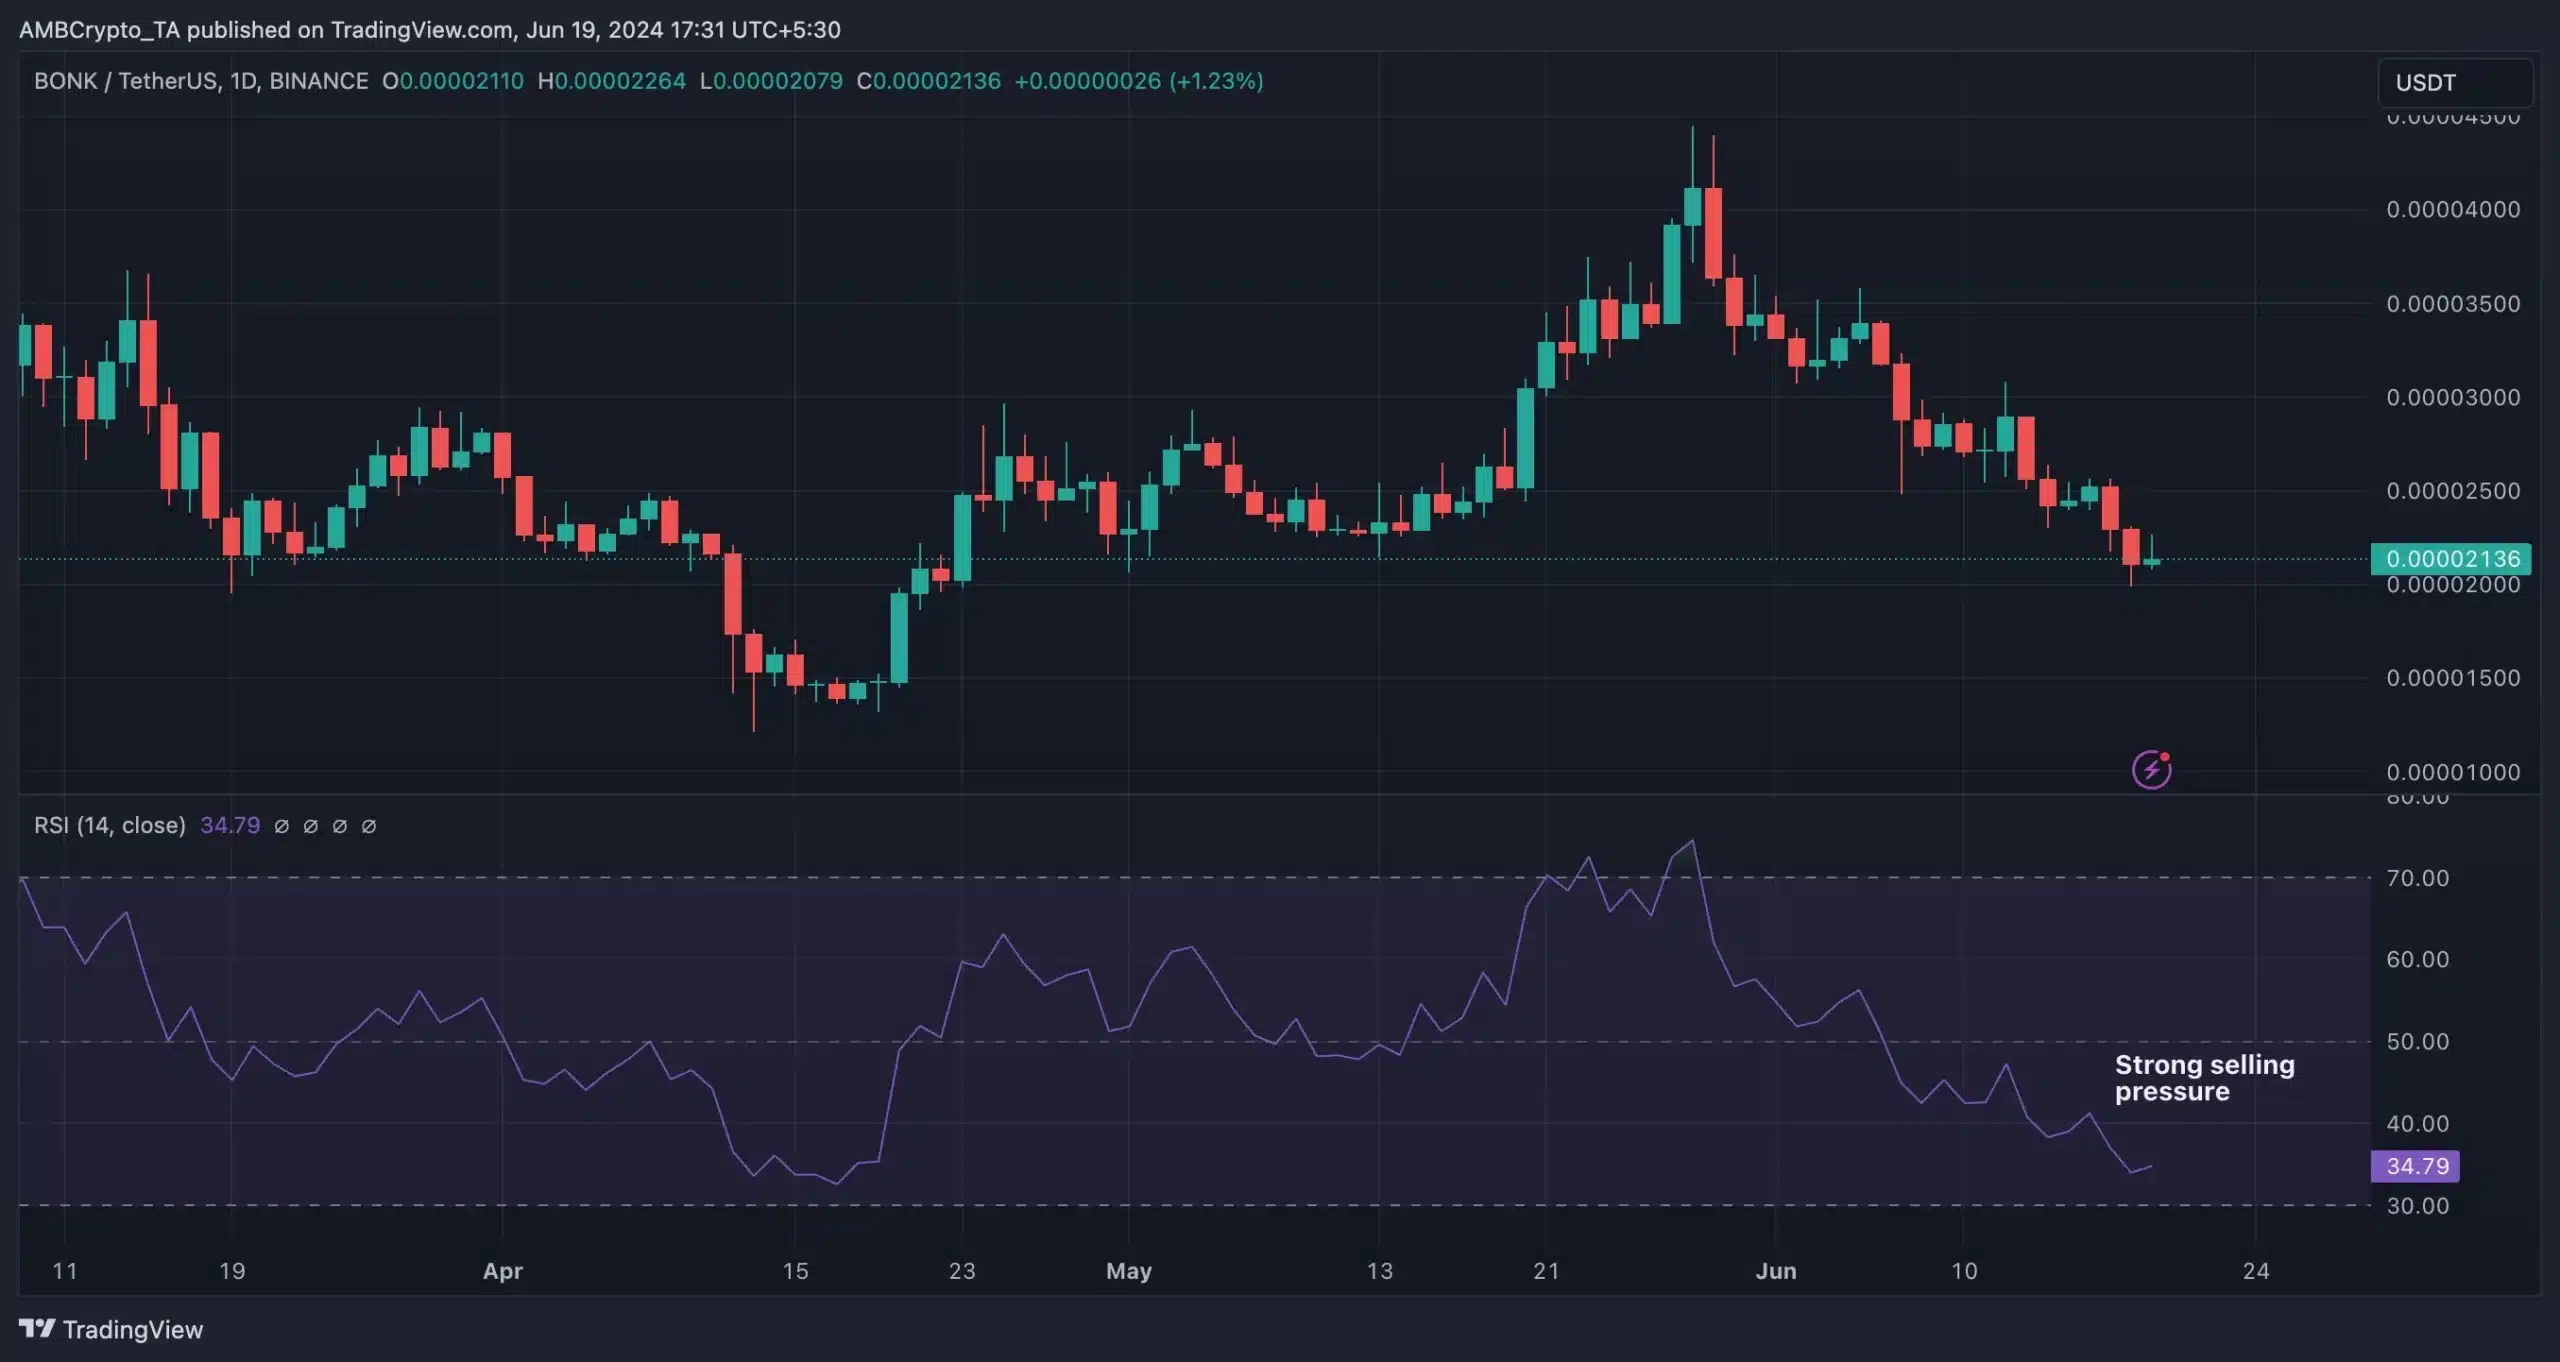
Task: Click the 0.00002500 price axis label
Action: [x=2453, y=491]
